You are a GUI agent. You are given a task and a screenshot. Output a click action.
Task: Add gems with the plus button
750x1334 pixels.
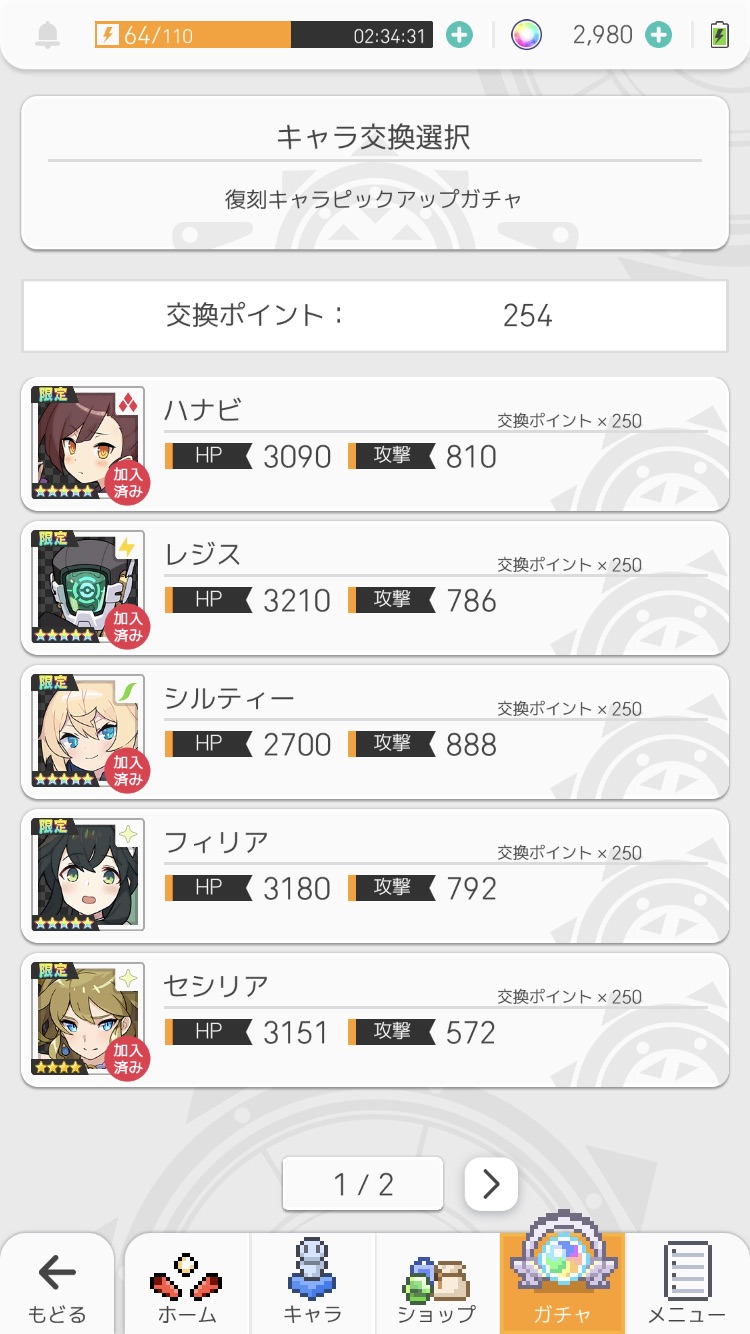tap(658, 36)
